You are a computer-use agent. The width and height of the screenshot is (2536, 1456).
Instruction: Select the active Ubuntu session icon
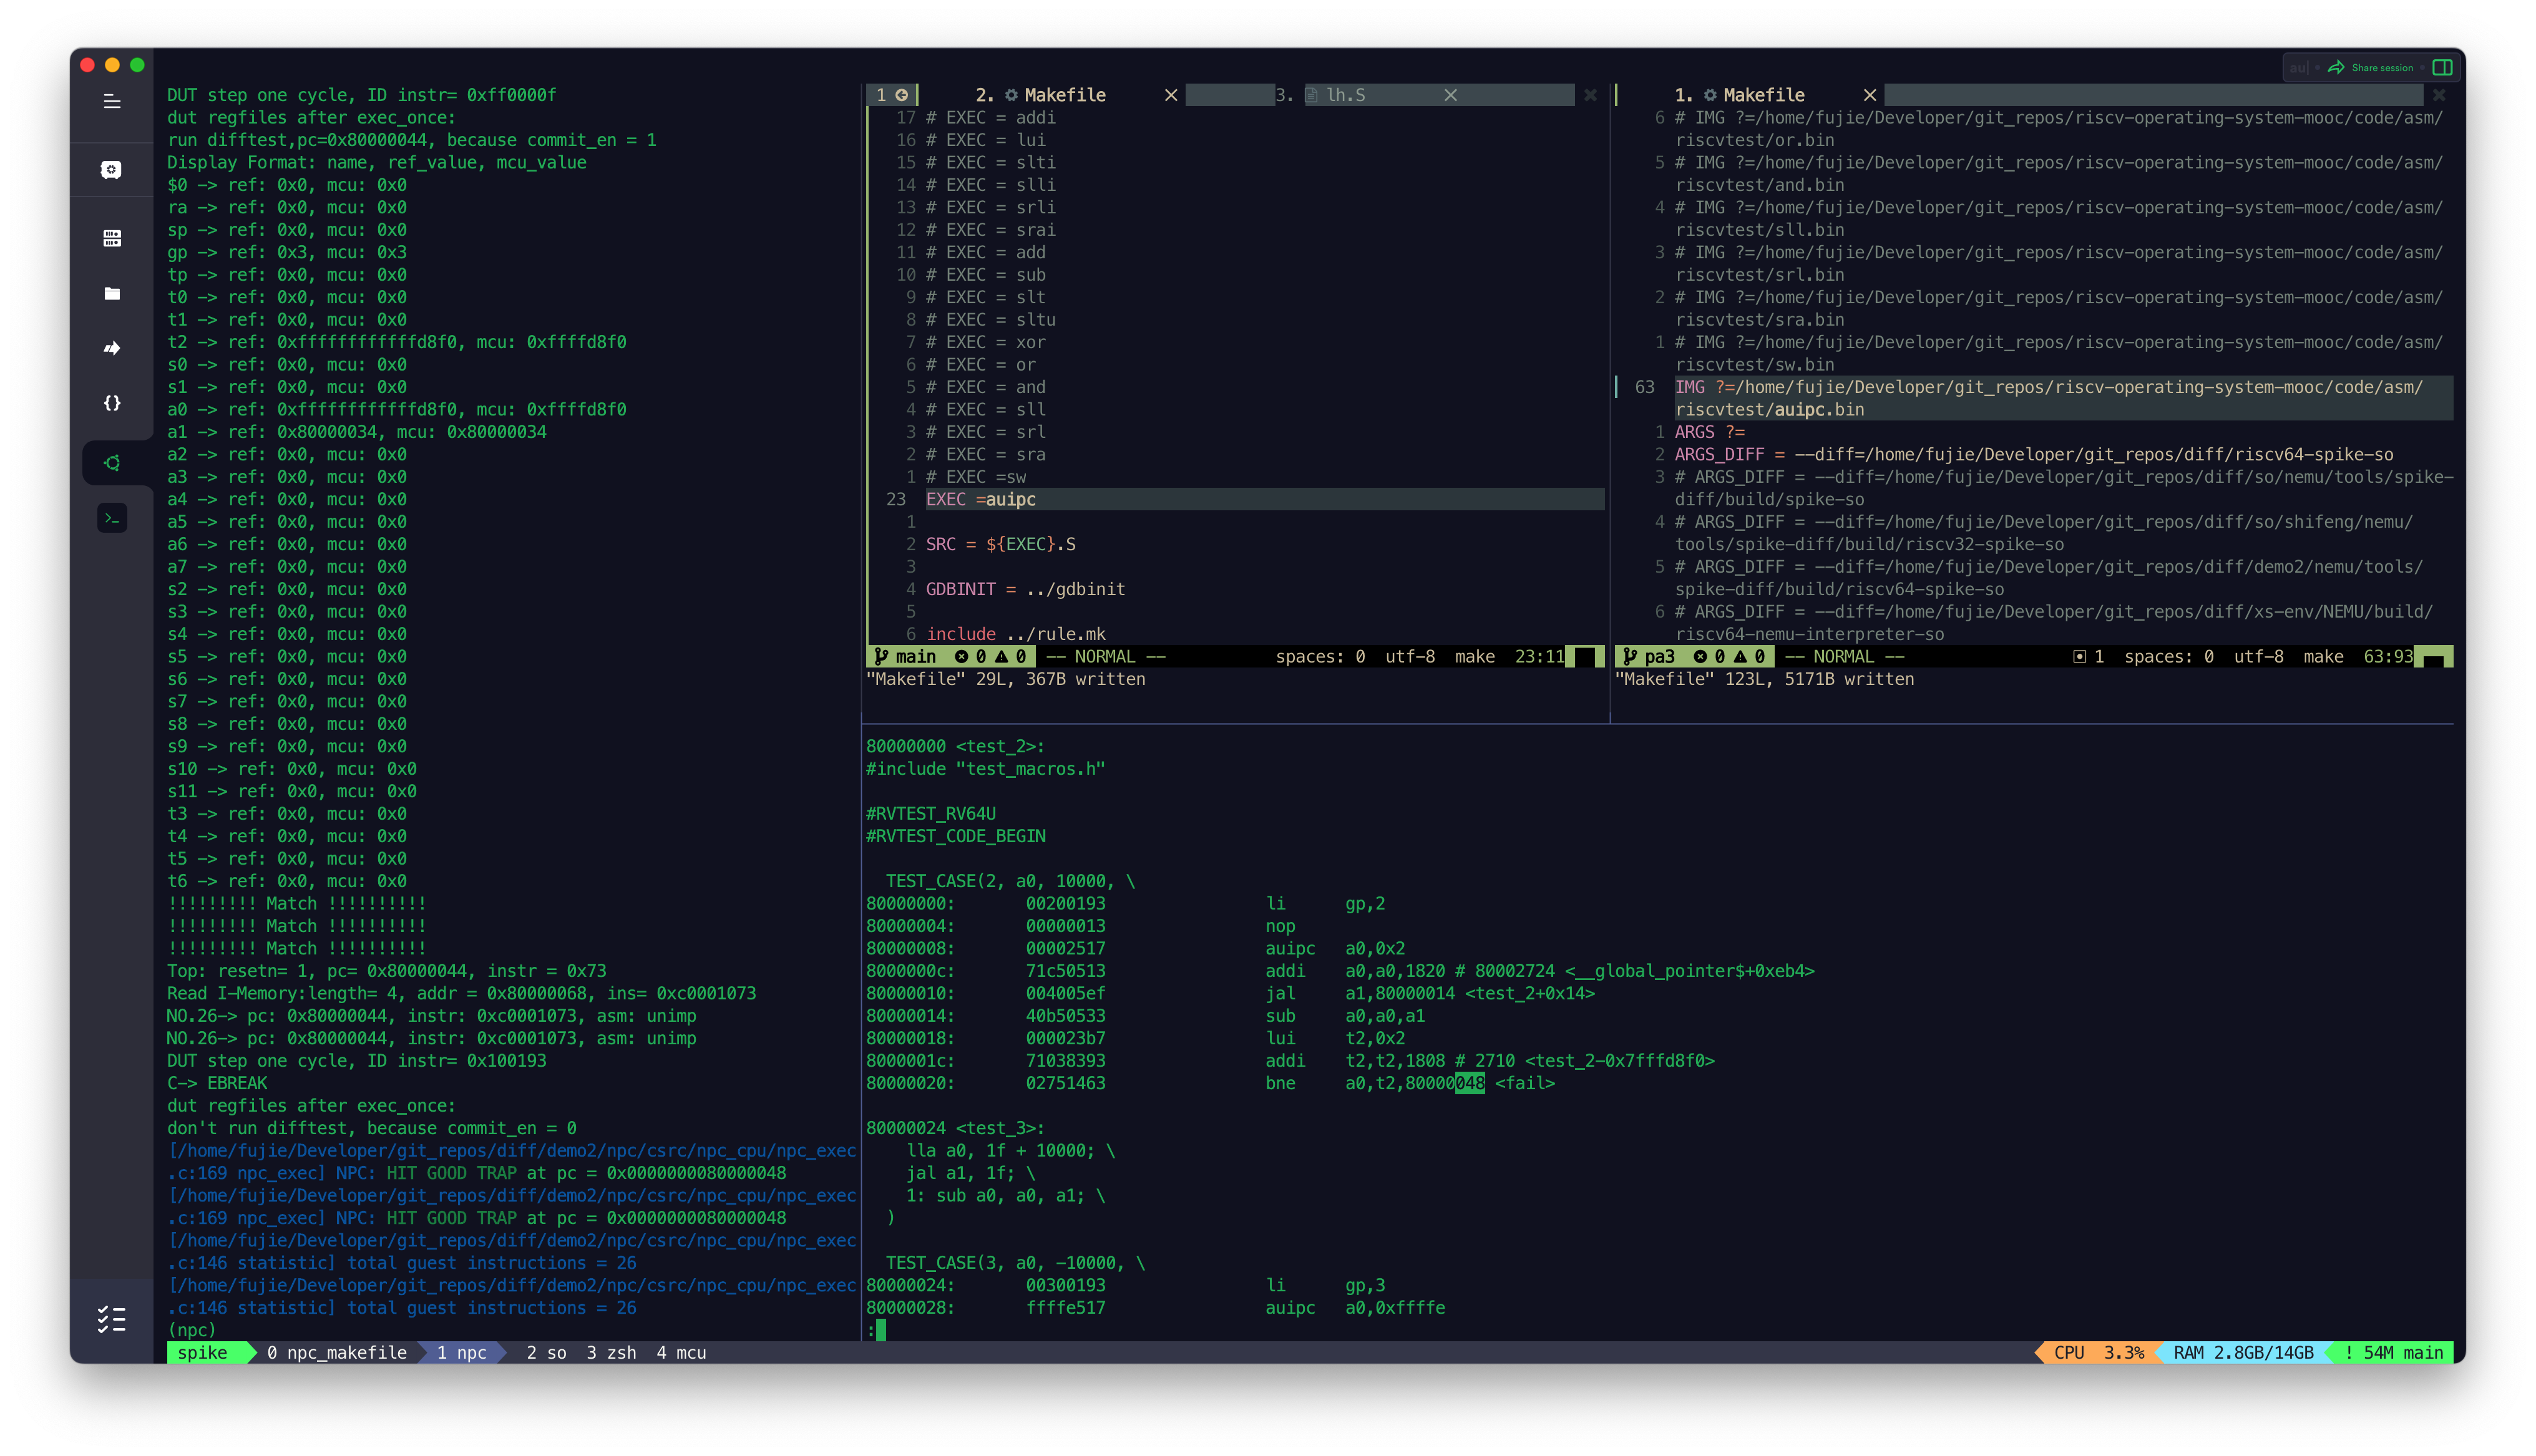coord(112,463)
